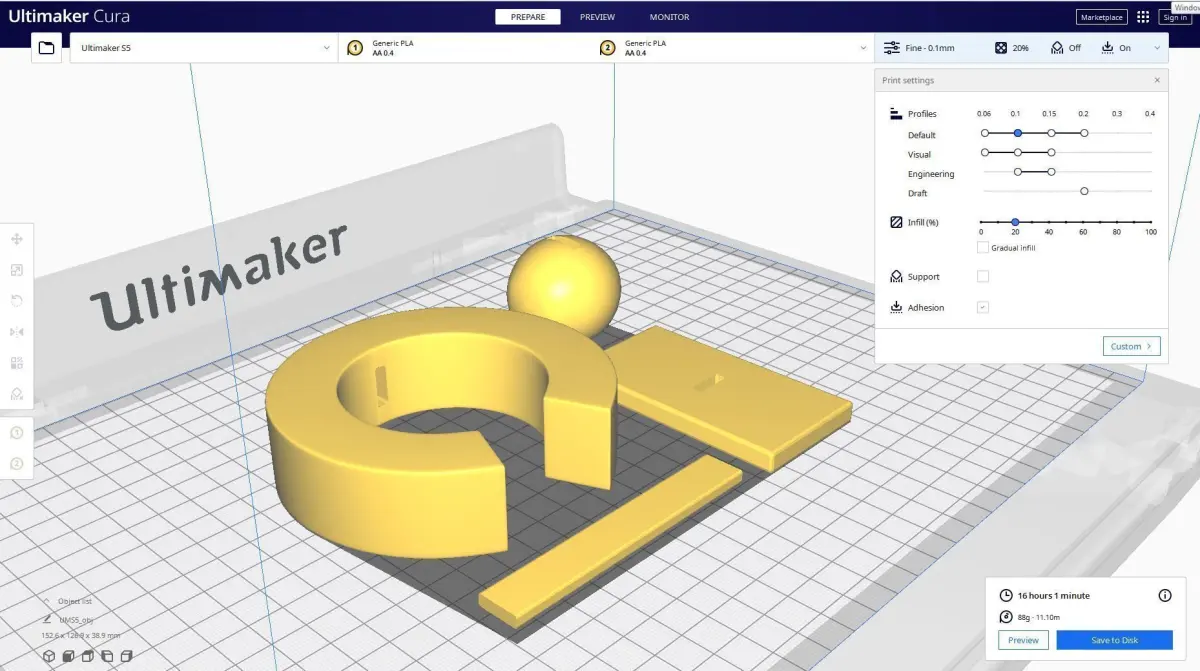1200x671 pixels.
Task: Select Visual profile at 0.15 layer height
Action: [1051, 152]
